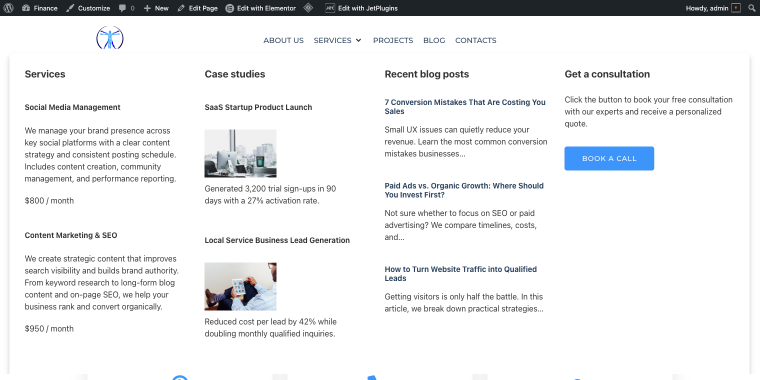Go to About Us page
The image size is (760, 380).
(284, 40)
